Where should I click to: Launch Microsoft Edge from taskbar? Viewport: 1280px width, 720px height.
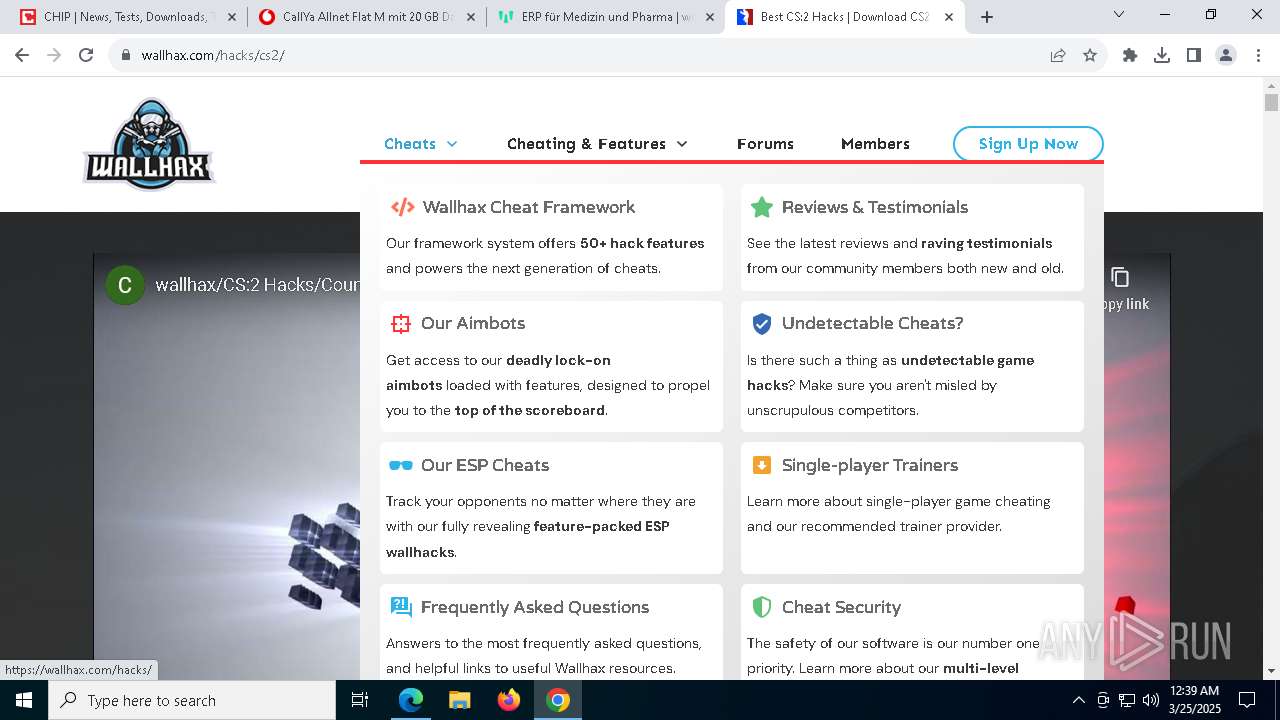click(x=411, y=700)
